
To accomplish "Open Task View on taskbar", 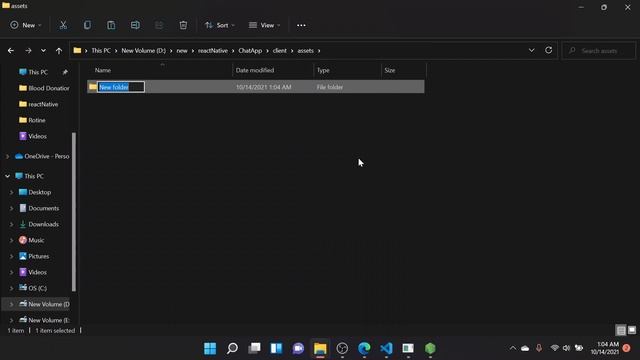I will coord(254,348).
